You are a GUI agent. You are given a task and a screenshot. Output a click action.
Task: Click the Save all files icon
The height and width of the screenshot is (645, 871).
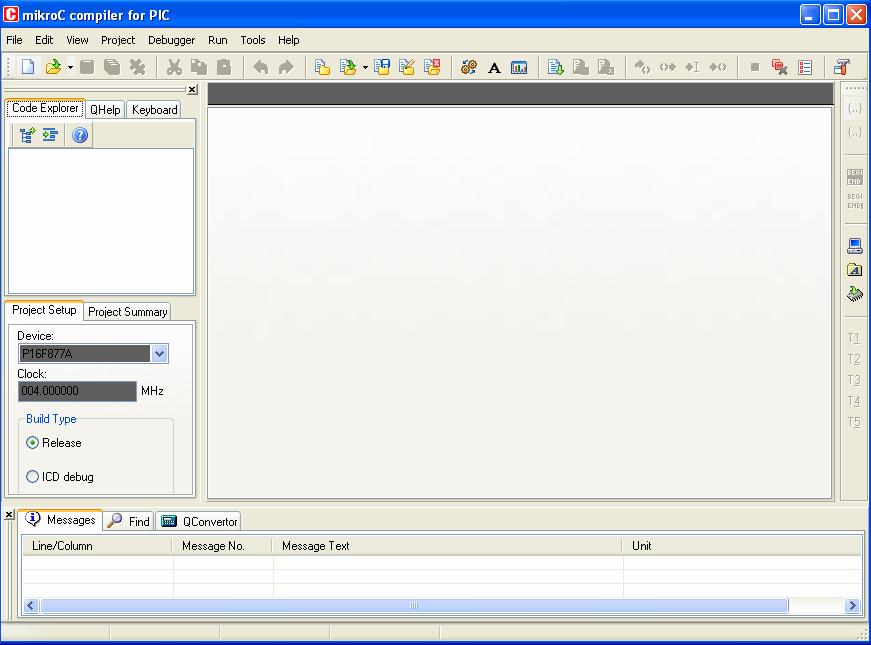[x=112, y=67]
